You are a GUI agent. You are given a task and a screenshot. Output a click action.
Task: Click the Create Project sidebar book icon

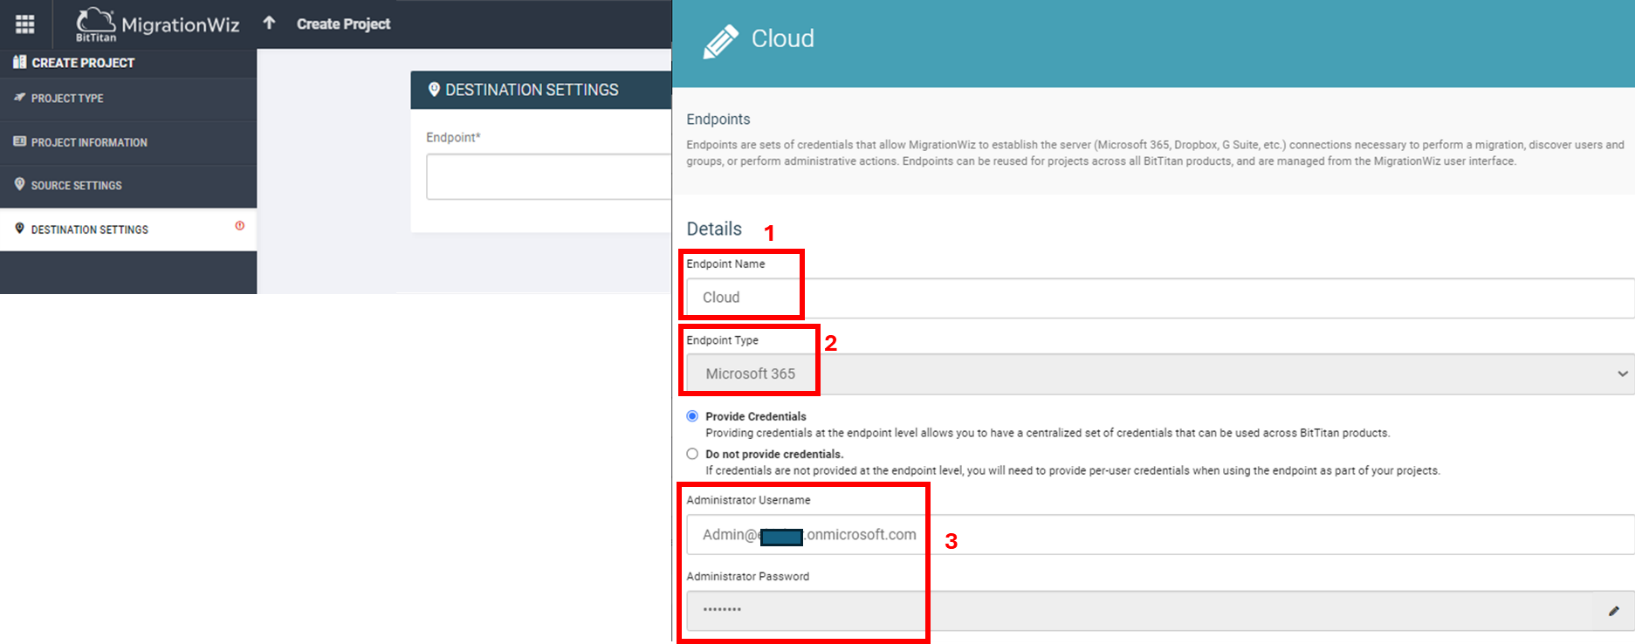coord(19,62)
